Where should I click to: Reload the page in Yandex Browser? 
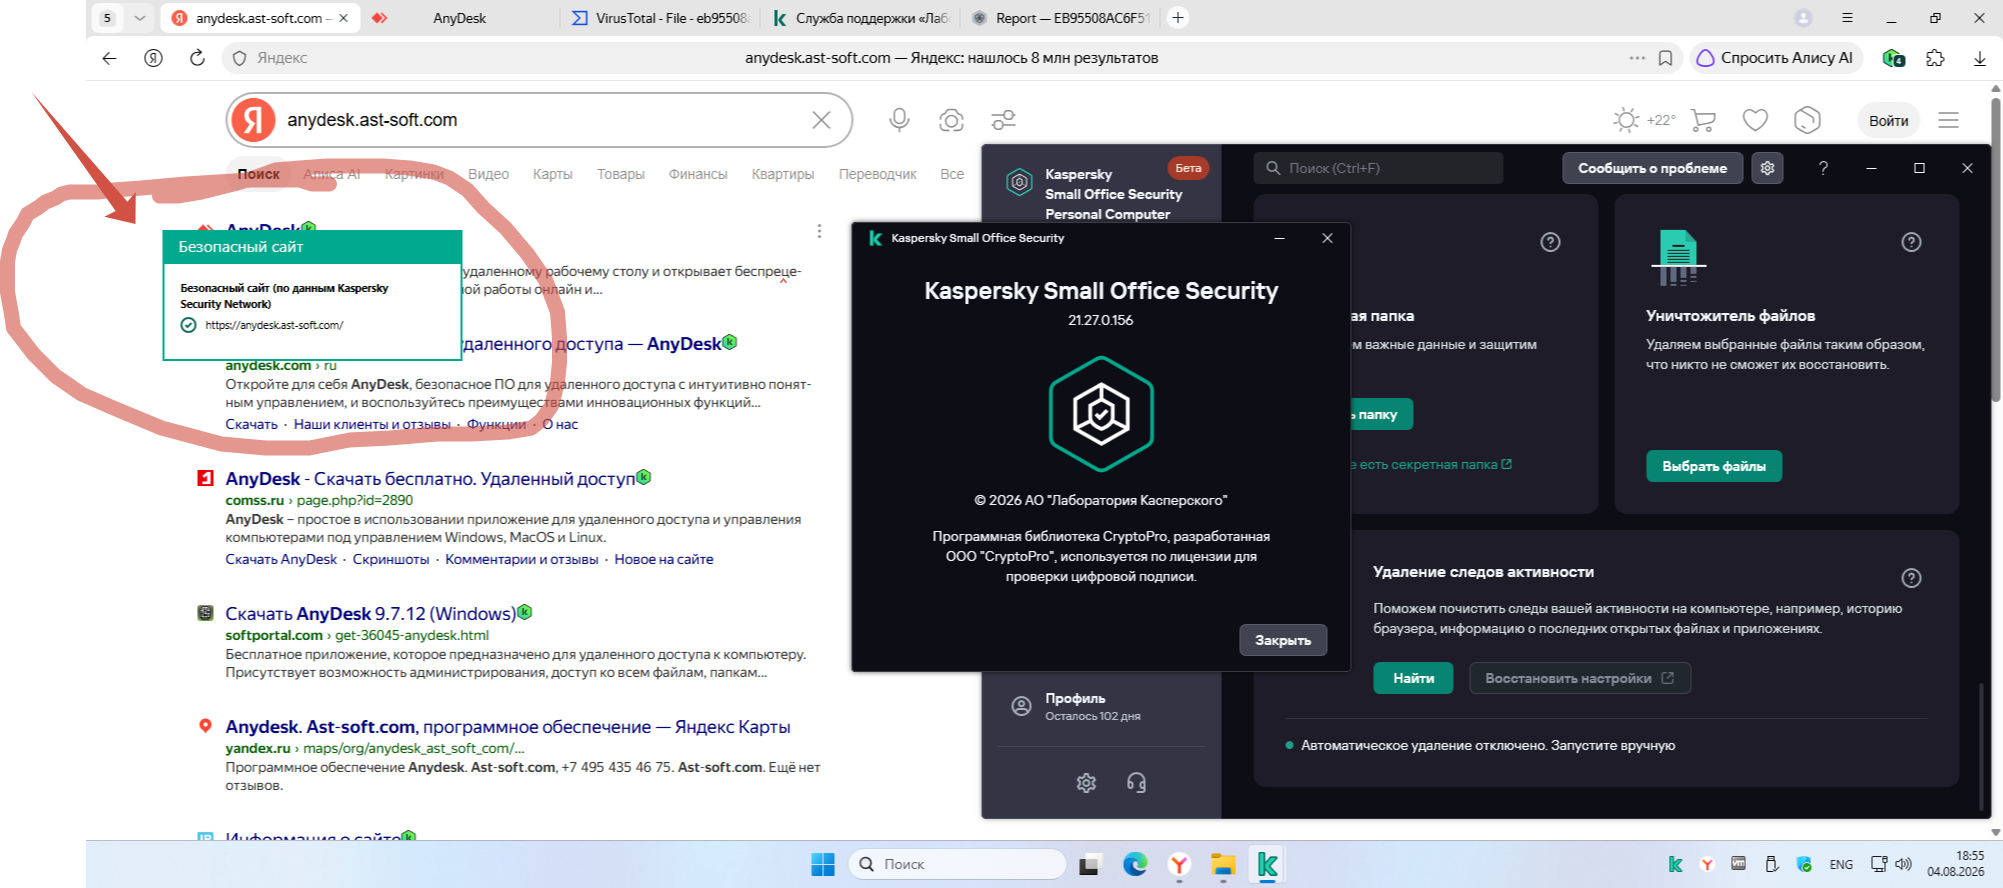(197, 58)
